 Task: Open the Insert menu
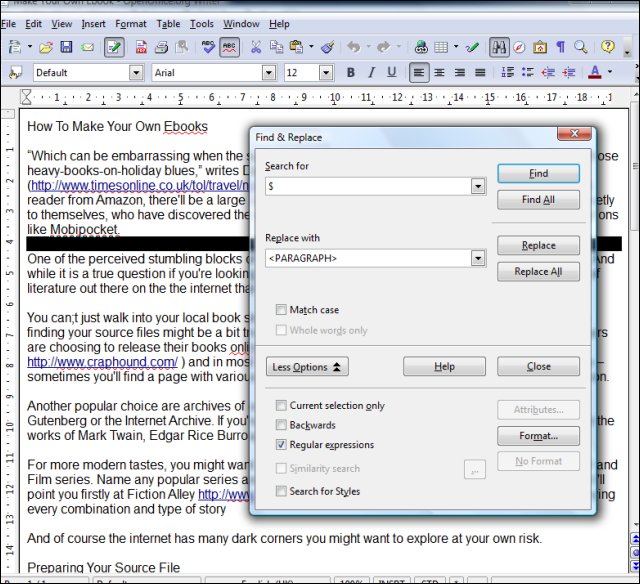click(93, 24)
